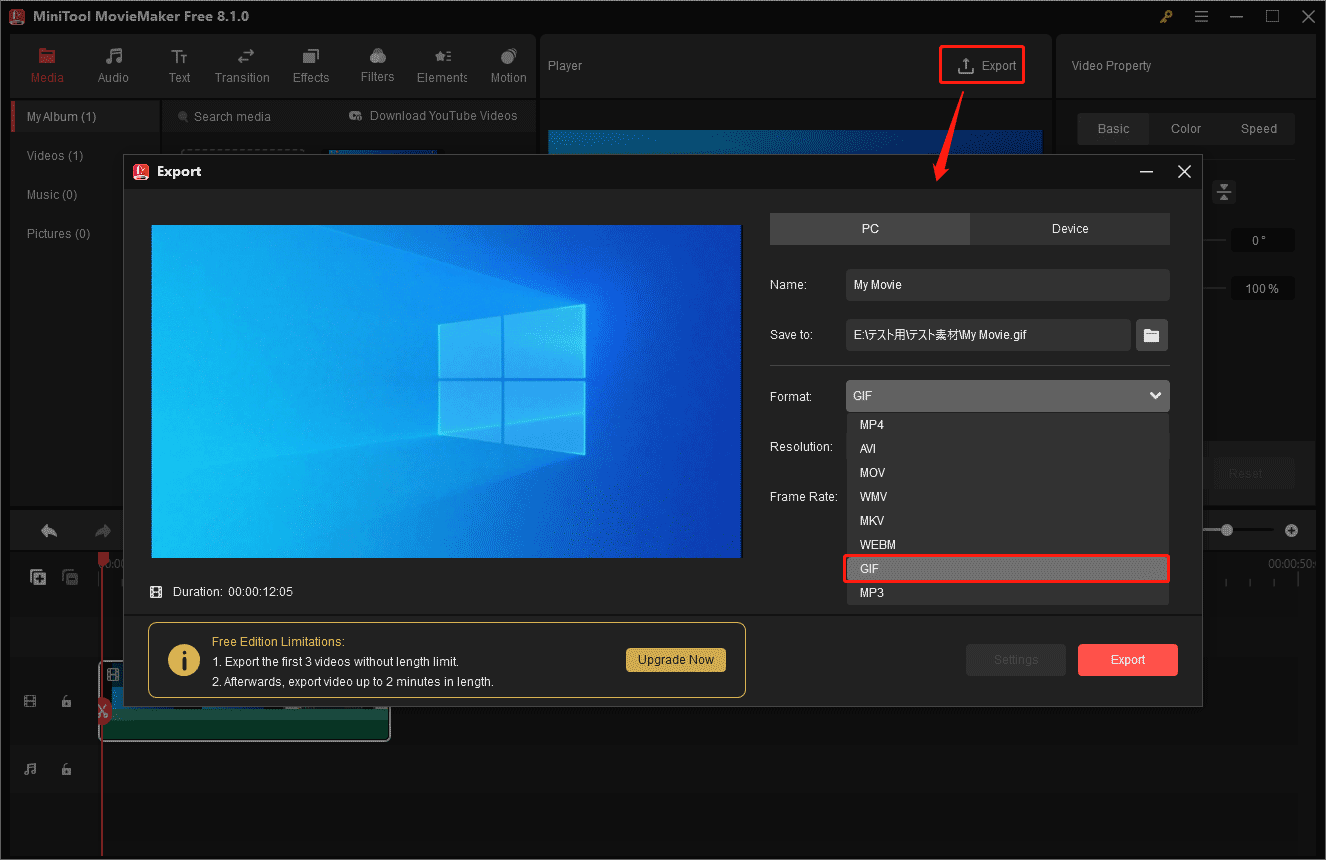Select My Album (1) in sidebar
1326x860 pixels.
(85, 117)
